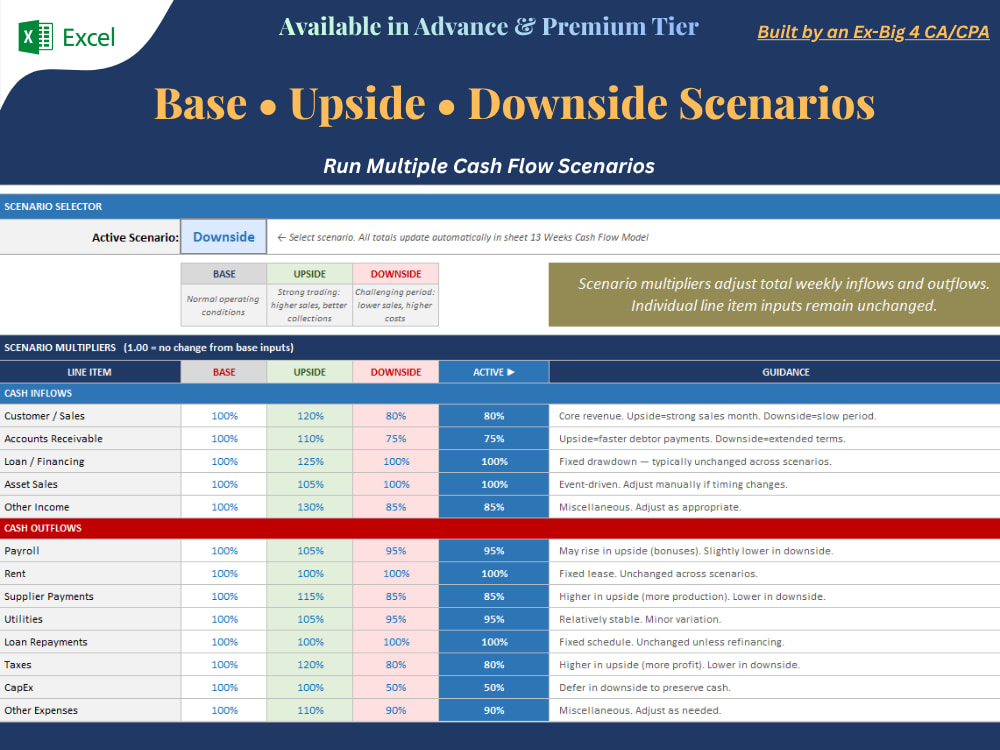Select Other Expenses downside cell 90%
This screenshot has height=750, width=1000.
(x=395, y=710)
